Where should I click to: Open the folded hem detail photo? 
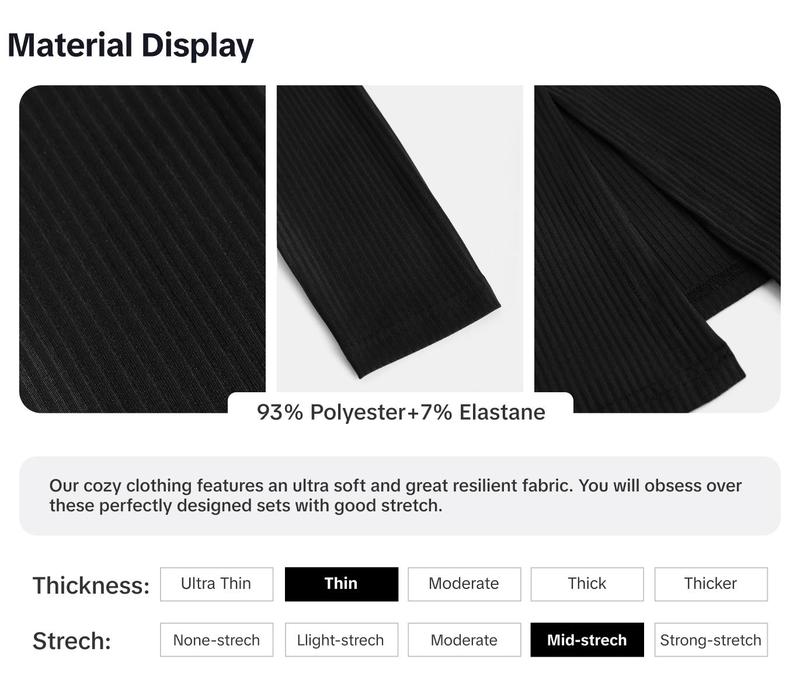point(657,249)
